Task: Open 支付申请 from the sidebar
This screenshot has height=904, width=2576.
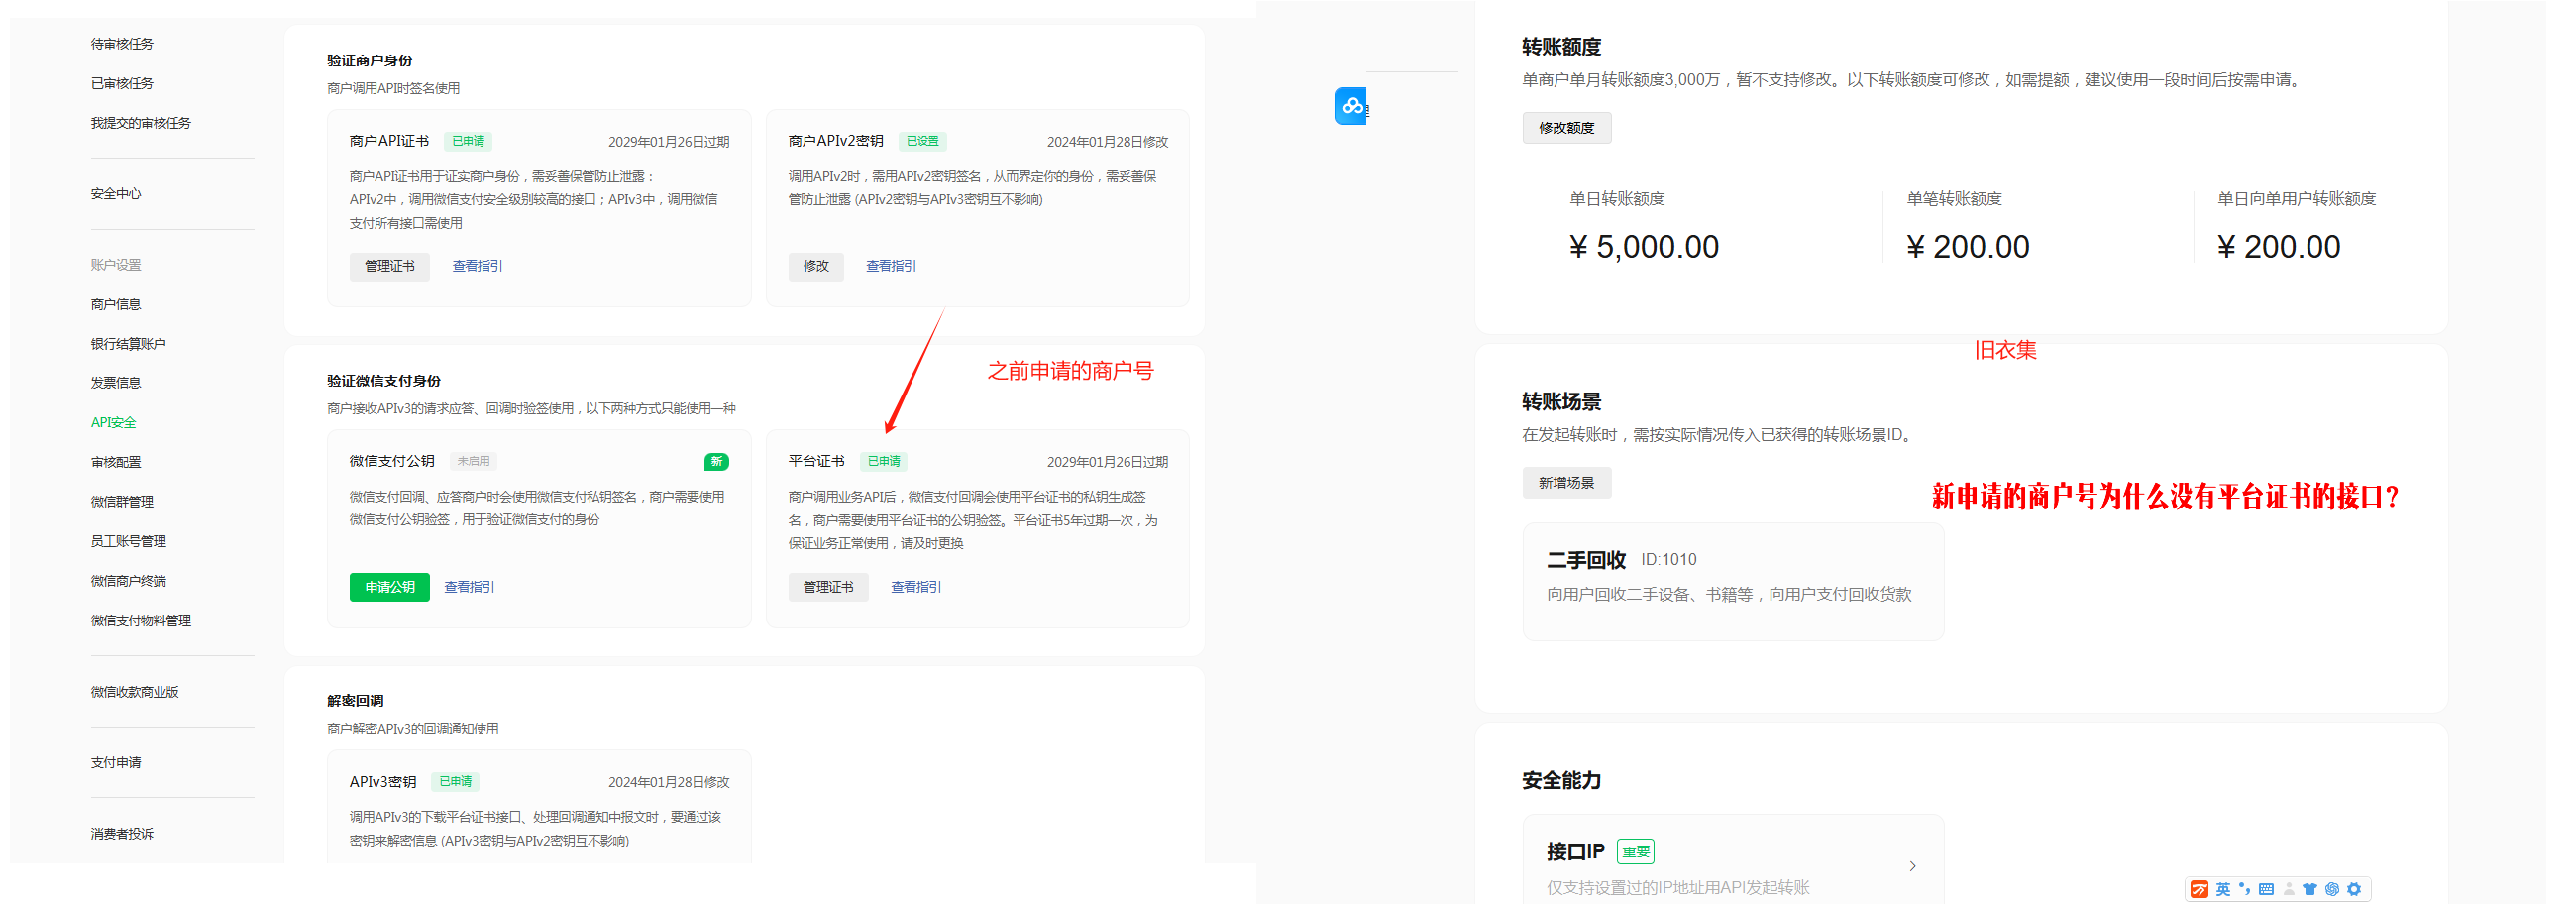Action: point(116,763)
